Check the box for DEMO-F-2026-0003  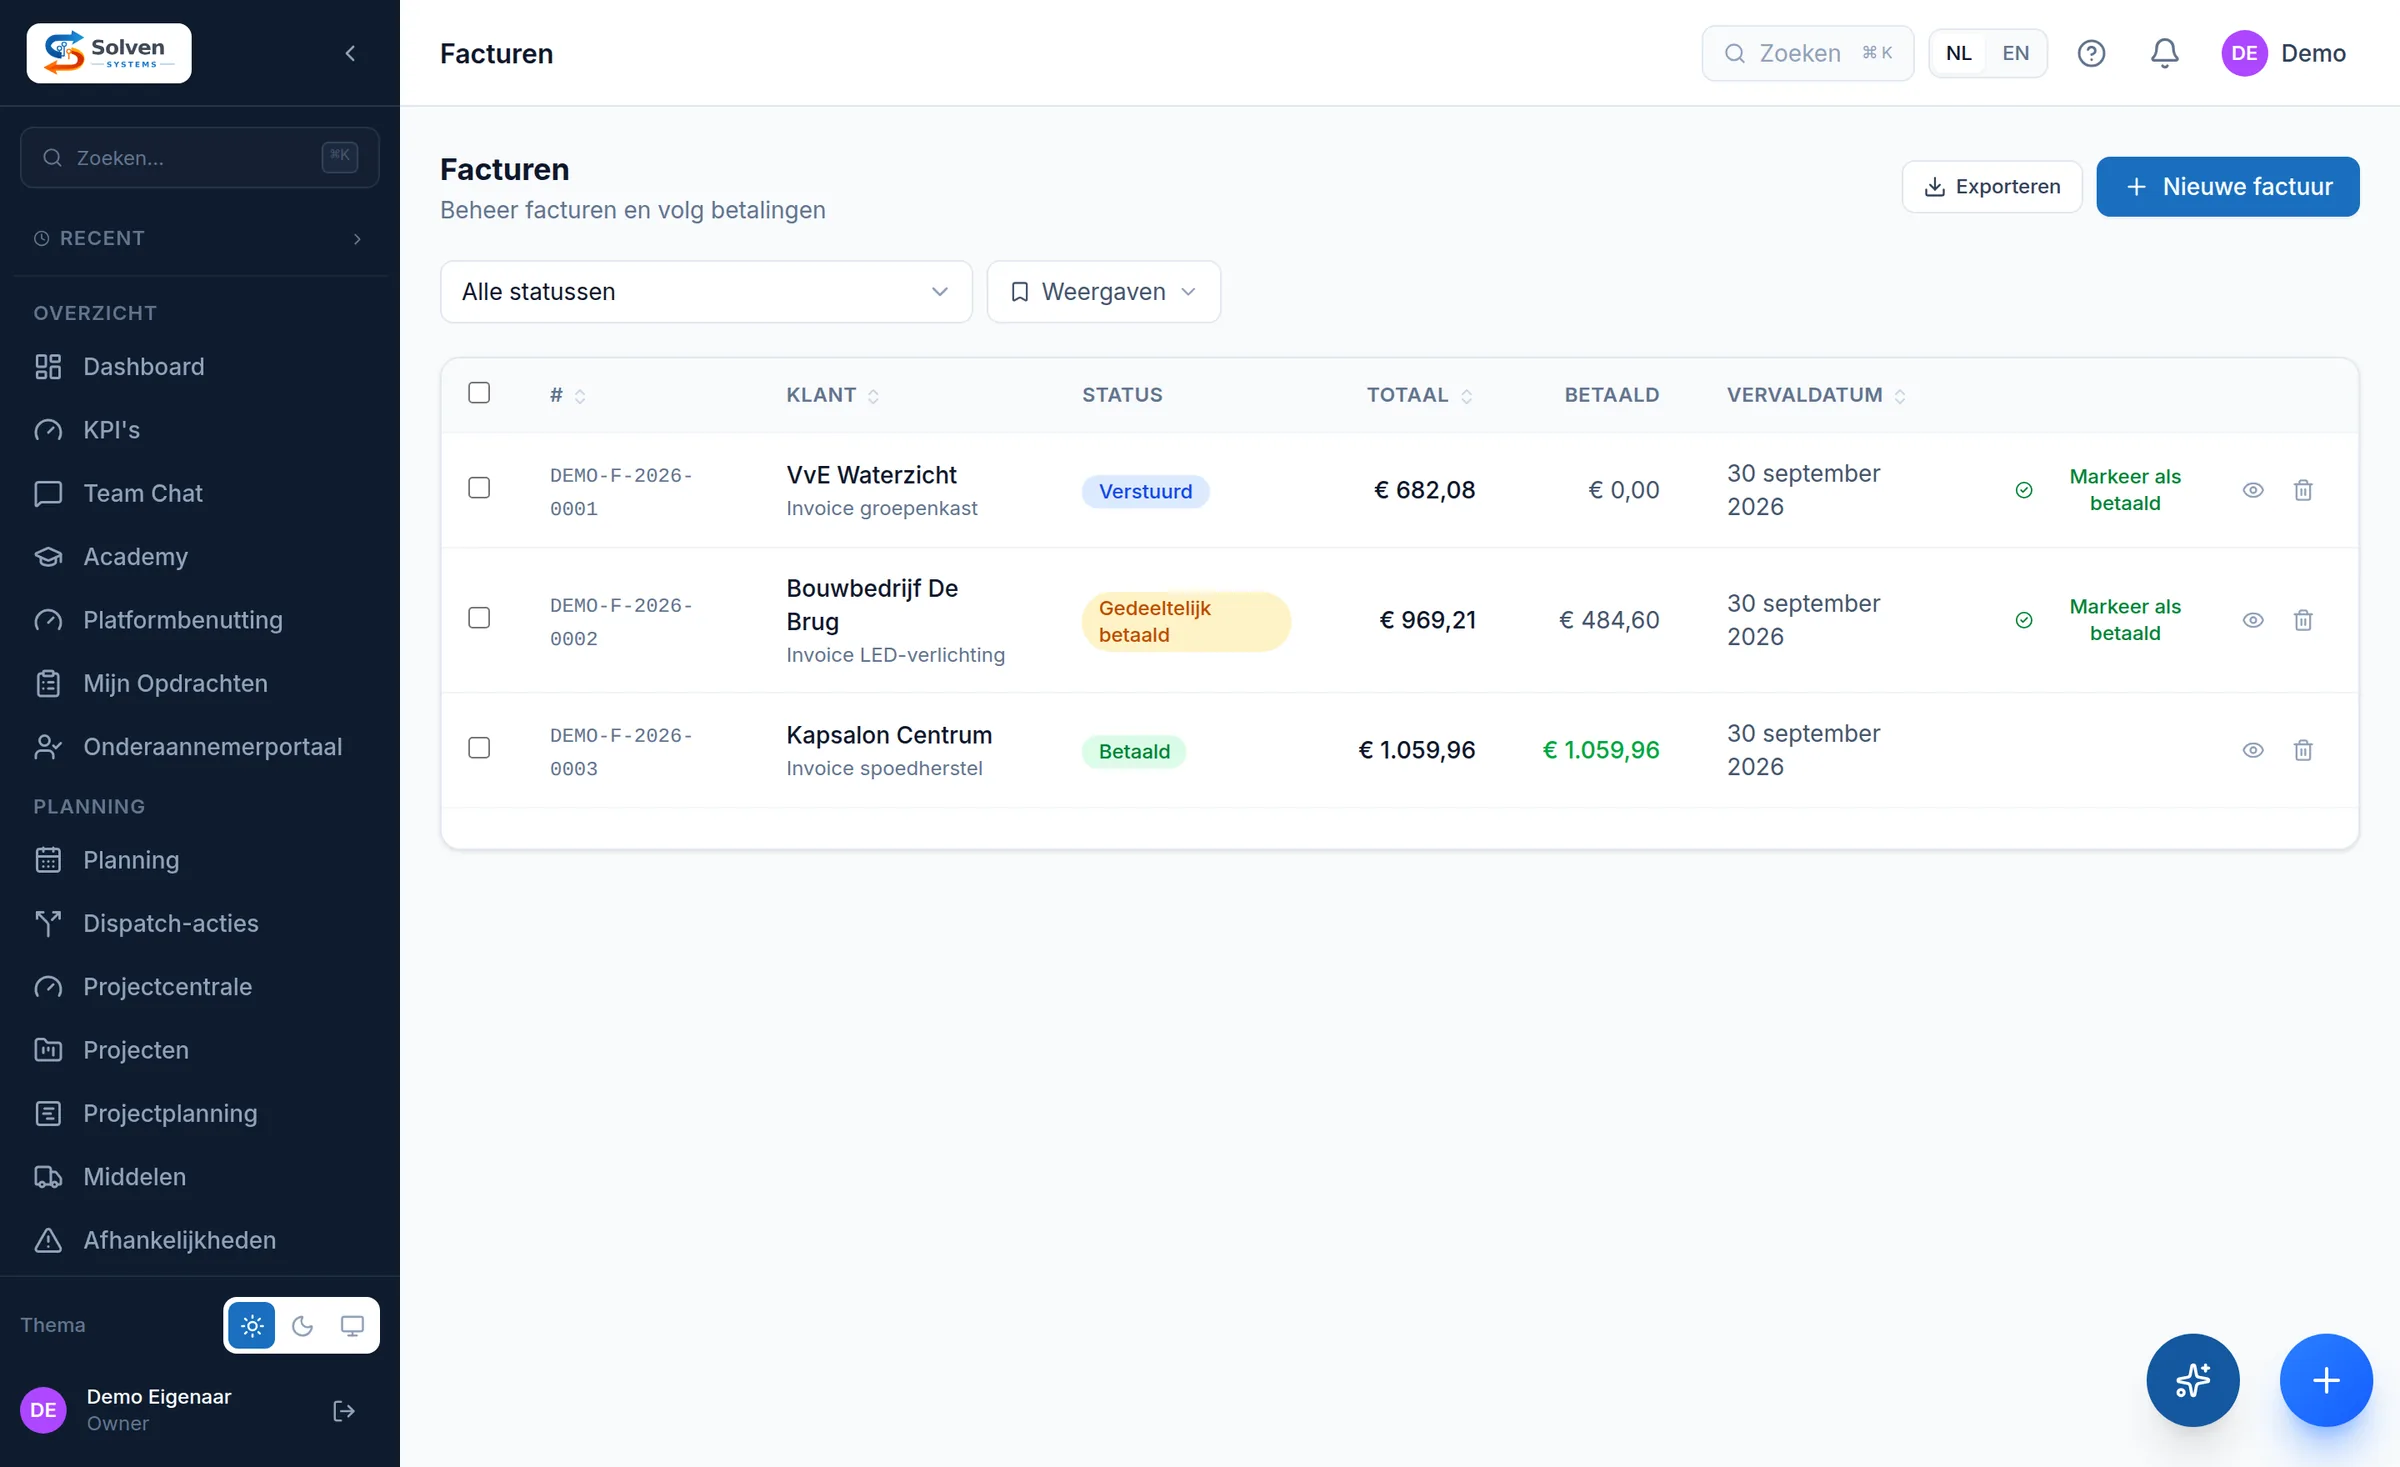(x=479, y=748)
